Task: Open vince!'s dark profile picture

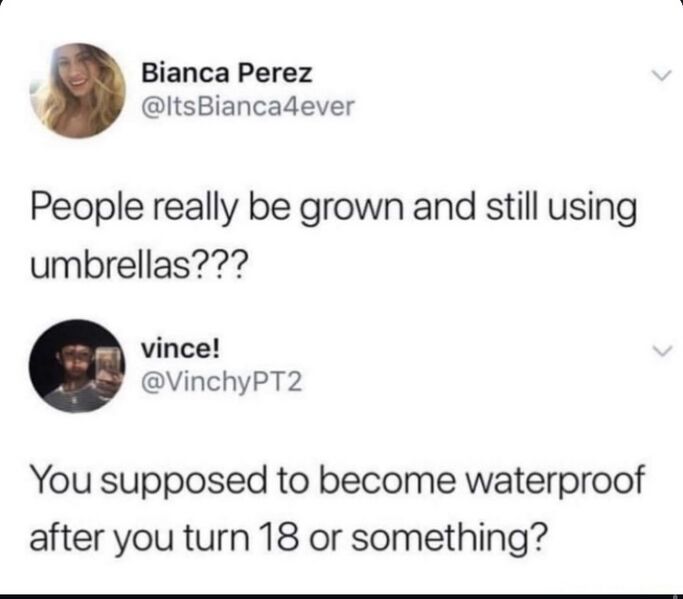Action: point(77,366)
